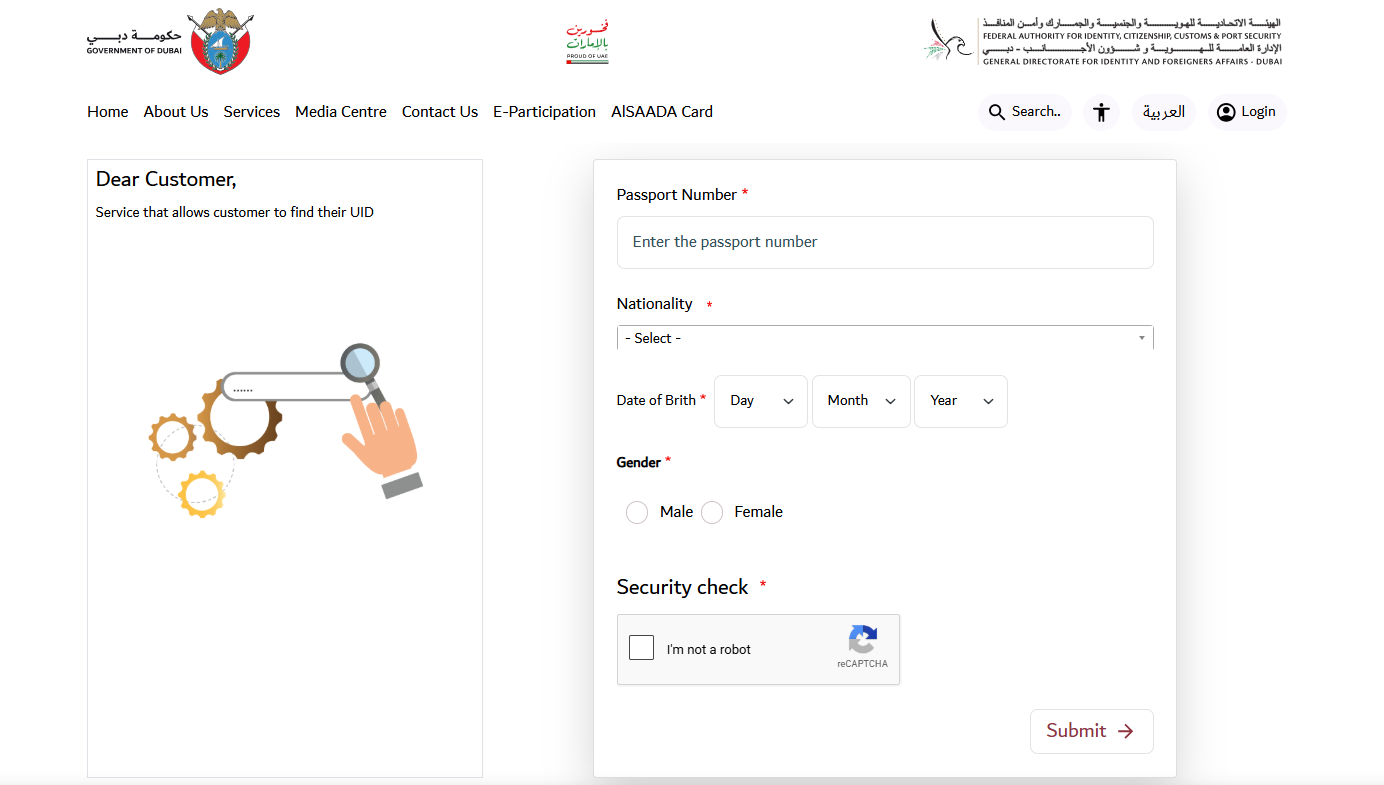Open About Us menu
The width and height of the screenshot is (1384, 785).
pos(176,112)
